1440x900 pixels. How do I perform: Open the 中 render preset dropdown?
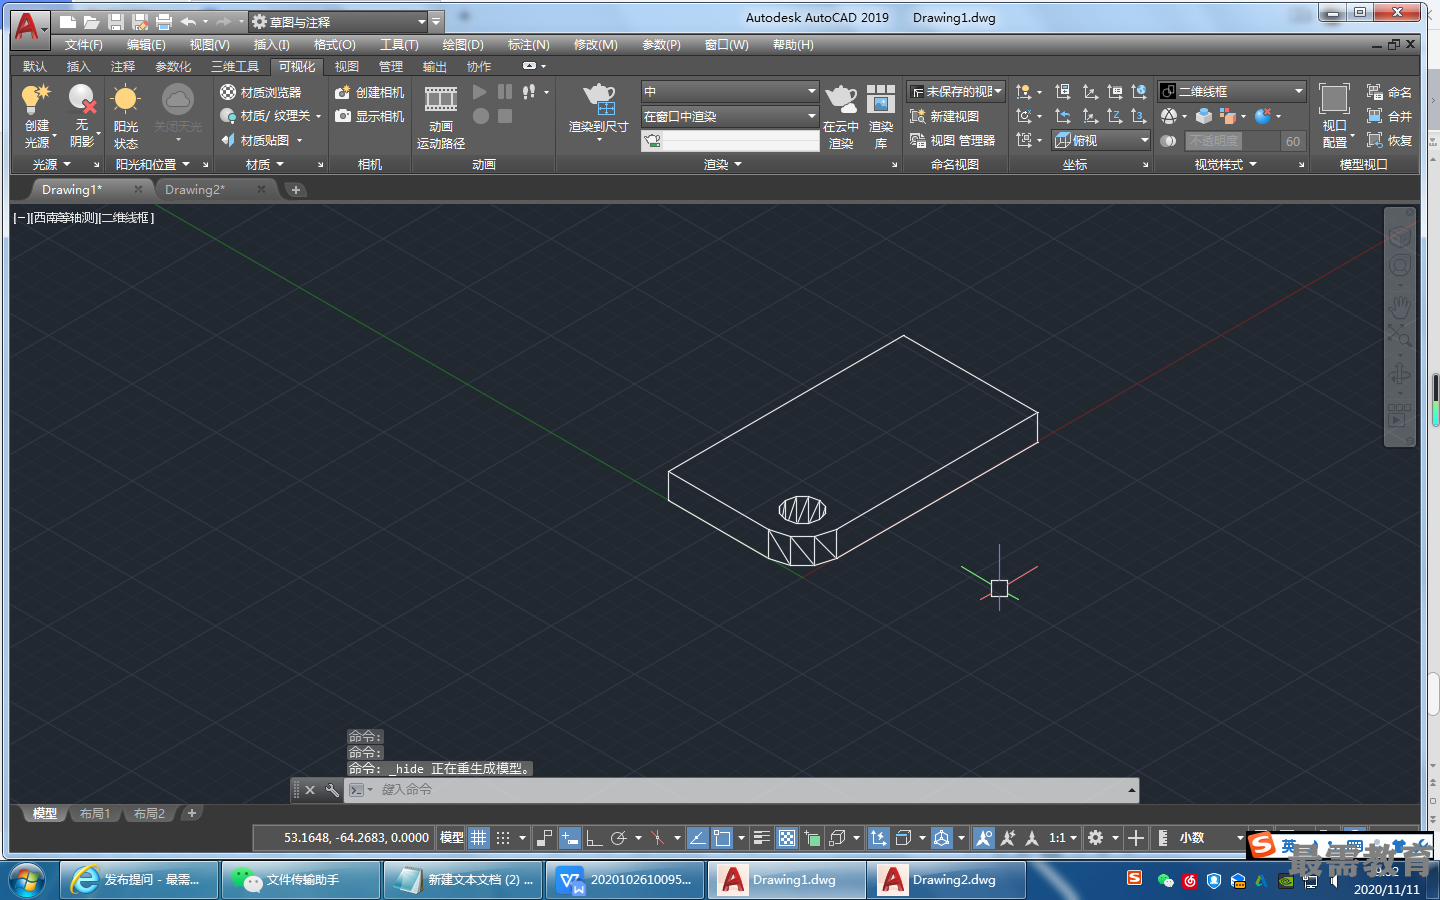730,91
